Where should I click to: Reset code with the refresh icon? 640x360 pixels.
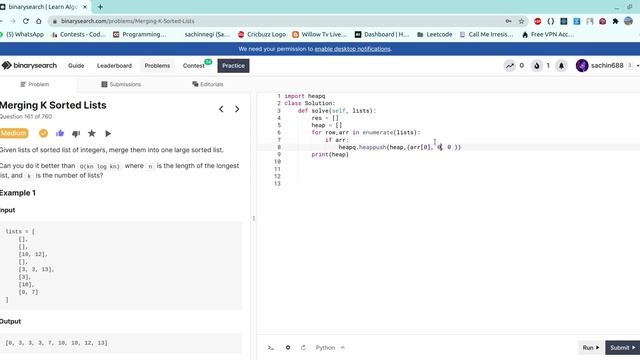point(303,348)
